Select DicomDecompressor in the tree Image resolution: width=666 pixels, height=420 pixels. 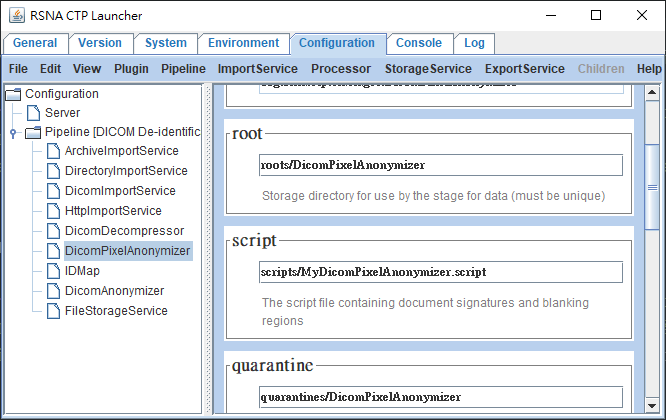click(x=124, y=231)
